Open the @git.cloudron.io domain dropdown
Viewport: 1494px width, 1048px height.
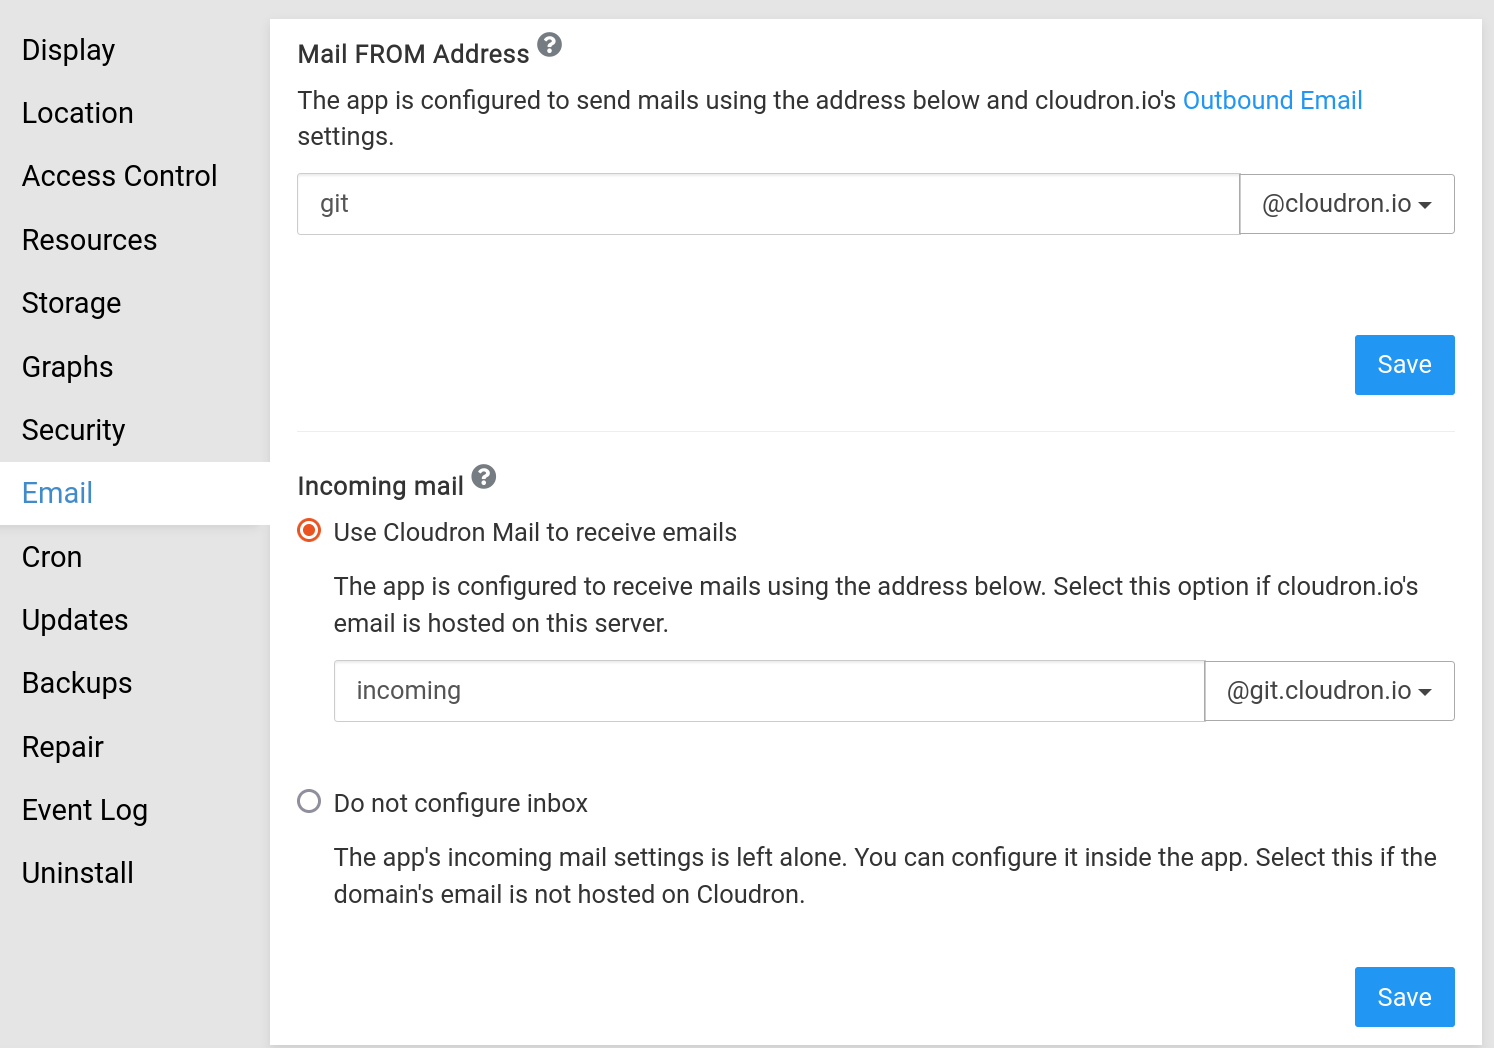point(1329,691)
